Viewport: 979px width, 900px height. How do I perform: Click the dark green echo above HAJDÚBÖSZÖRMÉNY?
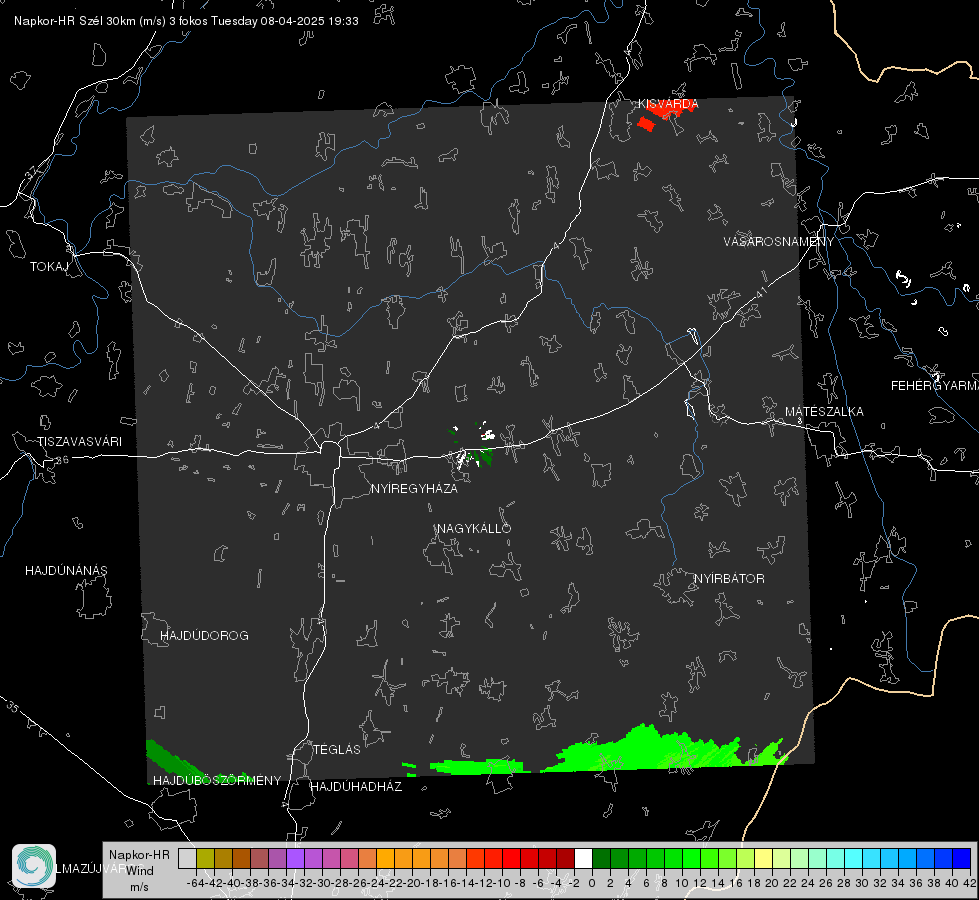click(170, 760)
